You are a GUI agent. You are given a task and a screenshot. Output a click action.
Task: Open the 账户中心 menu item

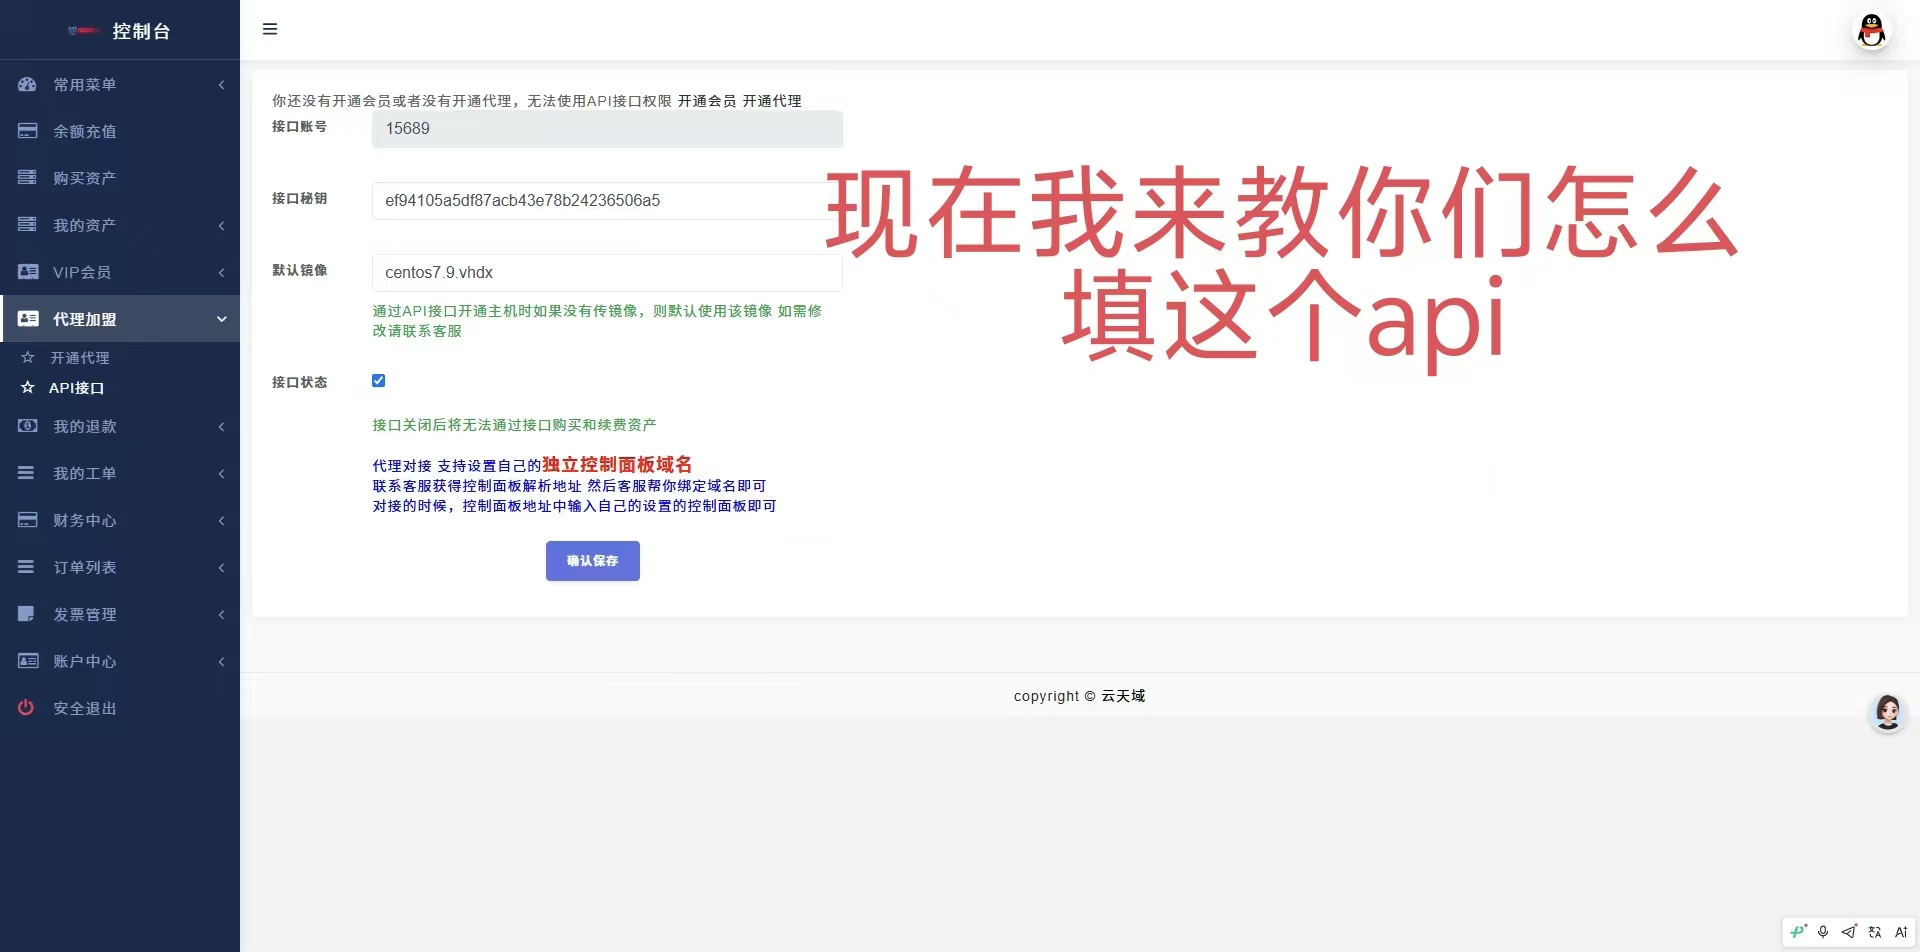tap(120, 661)
